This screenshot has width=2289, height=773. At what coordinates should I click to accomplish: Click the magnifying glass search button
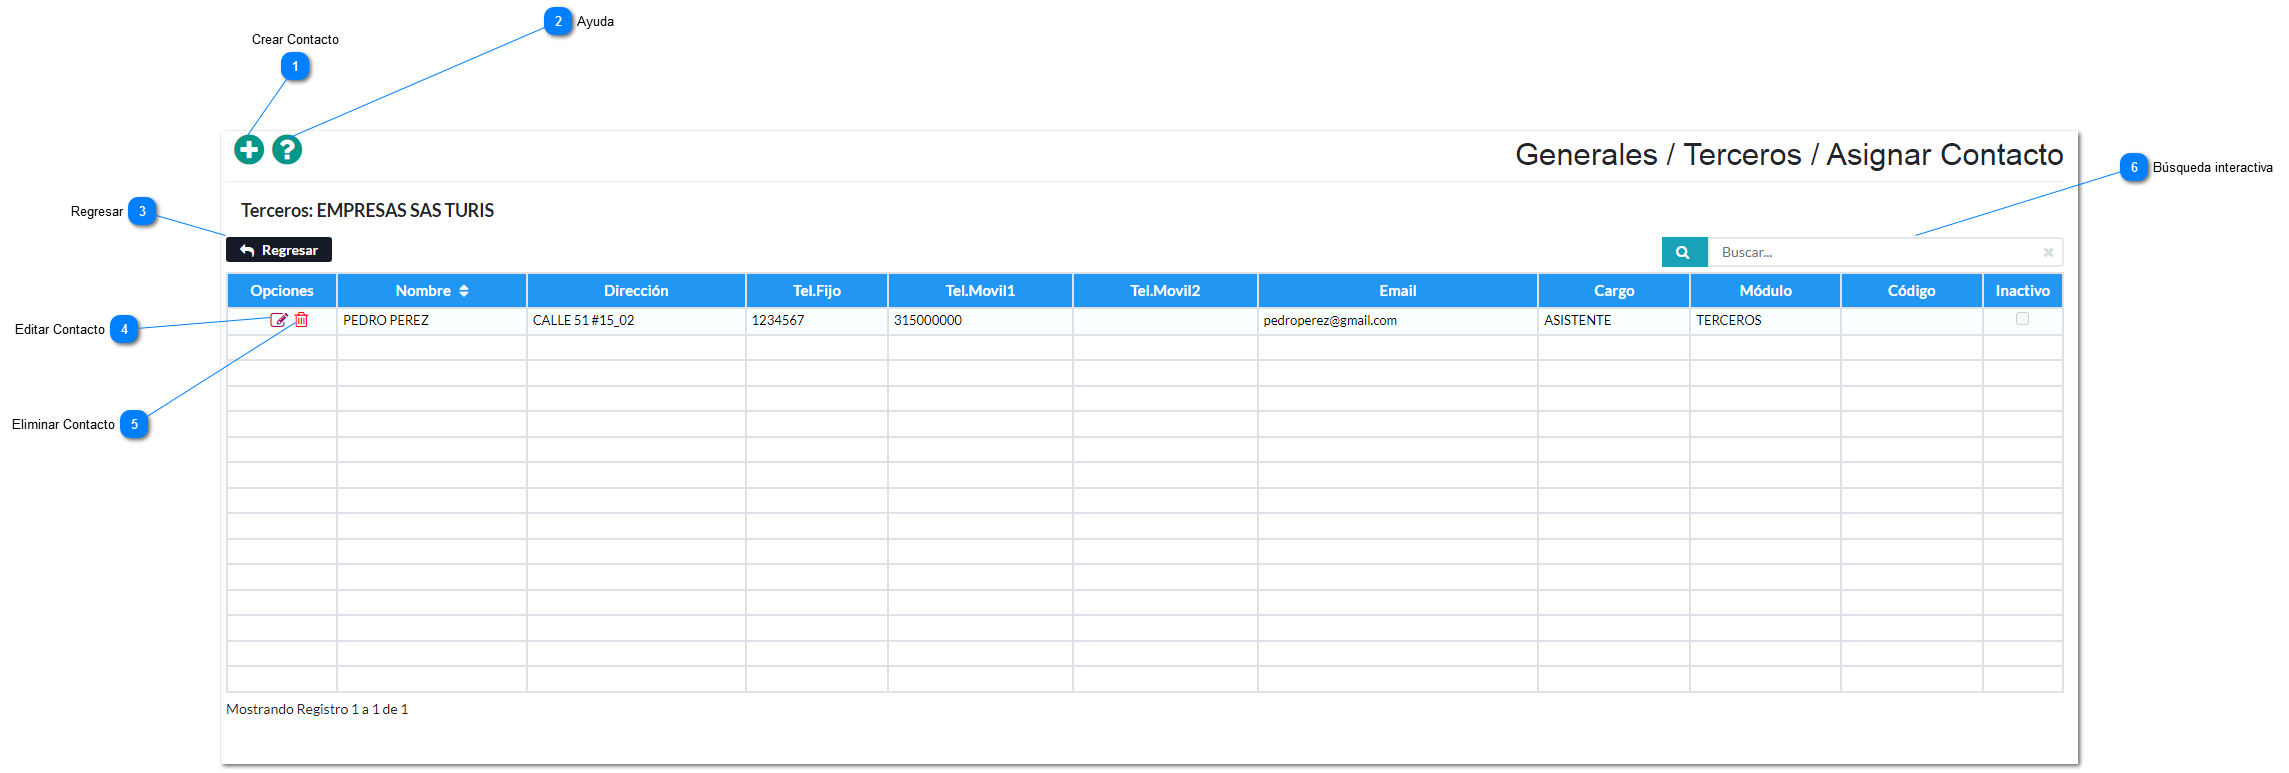[x=1684, y=252]
